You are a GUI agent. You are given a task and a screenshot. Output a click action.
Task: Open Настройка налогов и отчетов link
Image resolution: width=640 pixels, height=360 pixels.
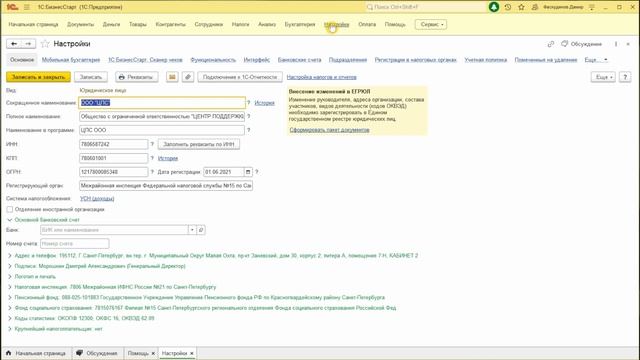pyautogui.click(x=322, y=77)
